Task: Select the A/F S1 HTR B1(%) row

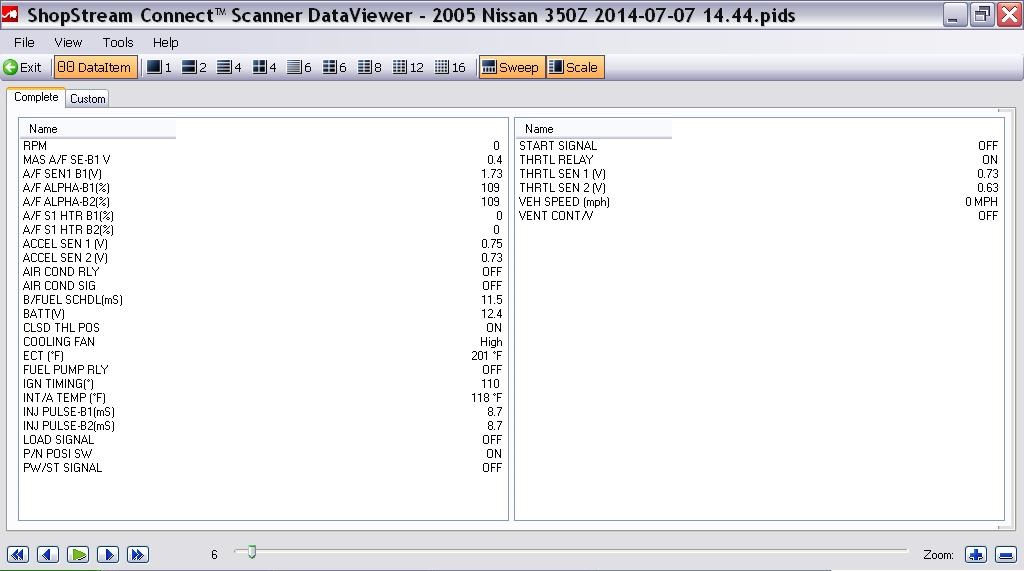Action: click(263, 216)
